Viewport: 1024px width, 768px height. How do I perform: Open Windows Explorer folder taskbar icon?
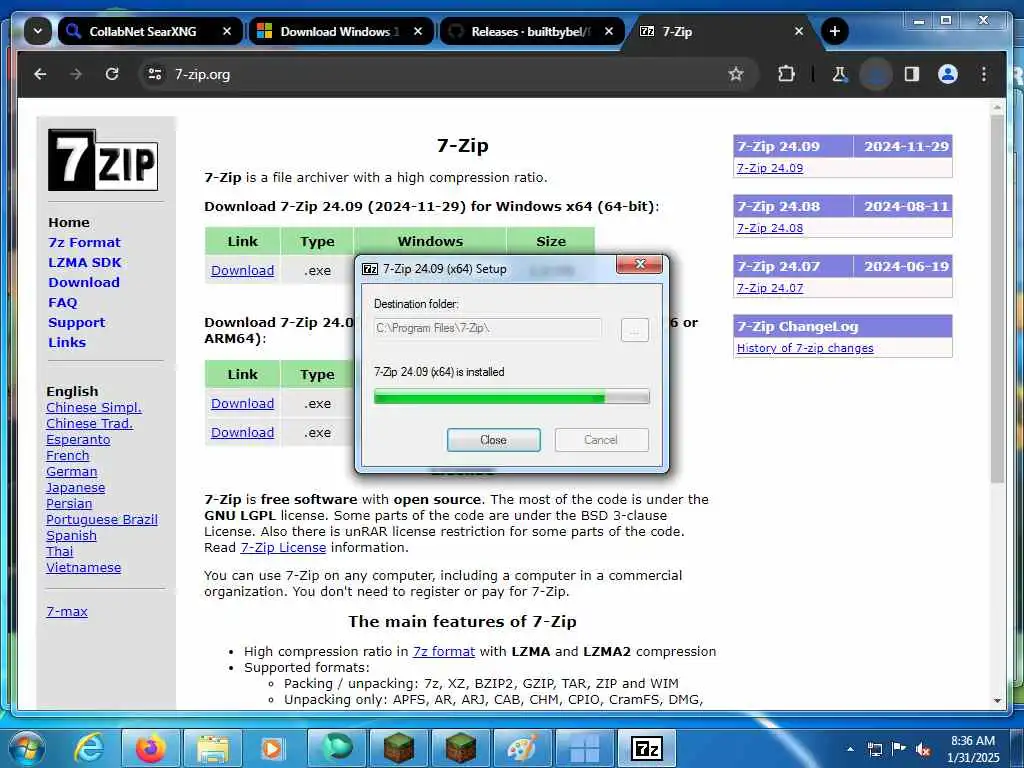tap(213, 749)
